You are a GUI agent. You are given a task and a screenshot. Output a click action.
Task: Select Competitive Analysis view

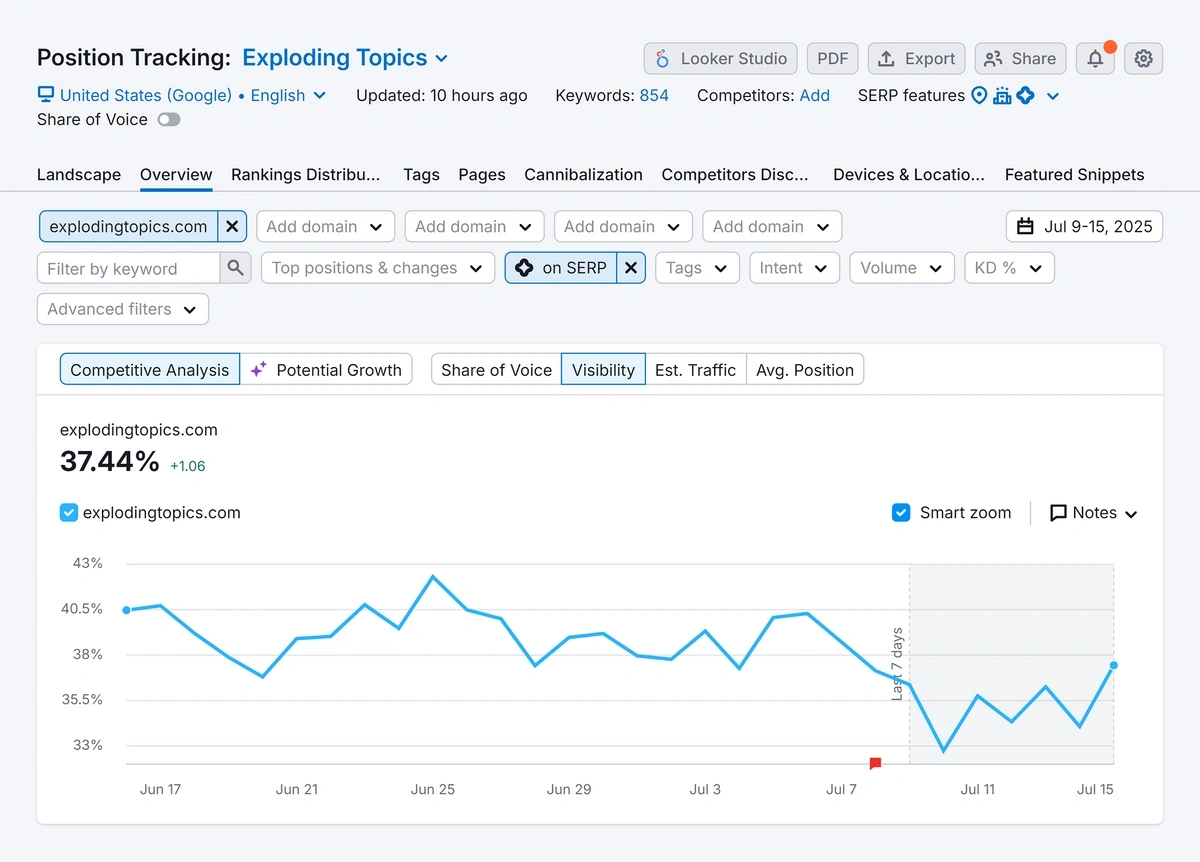pyautogui.click(x=150, y=369)
